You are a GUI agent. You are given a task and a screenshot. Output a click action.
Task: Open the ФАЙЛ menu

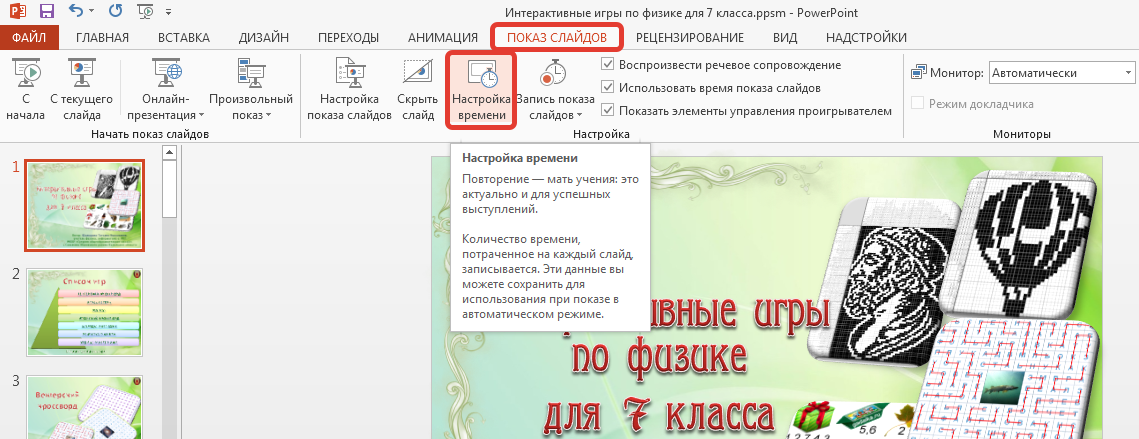coord(30,38)
